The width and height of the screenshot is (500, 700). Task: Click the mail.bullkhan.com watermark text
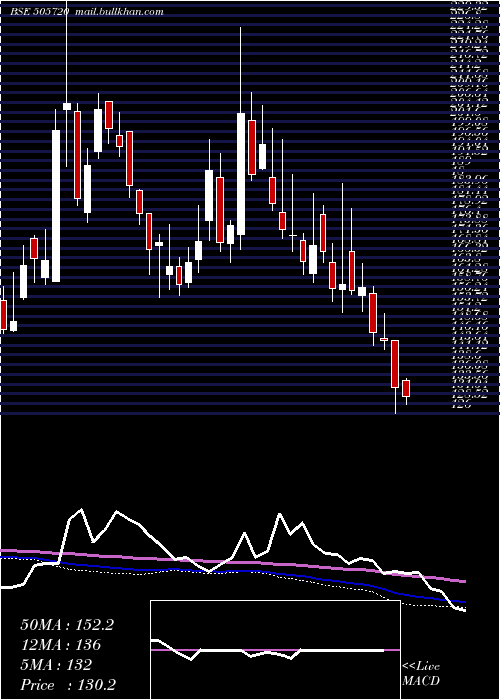pos(120,12)
